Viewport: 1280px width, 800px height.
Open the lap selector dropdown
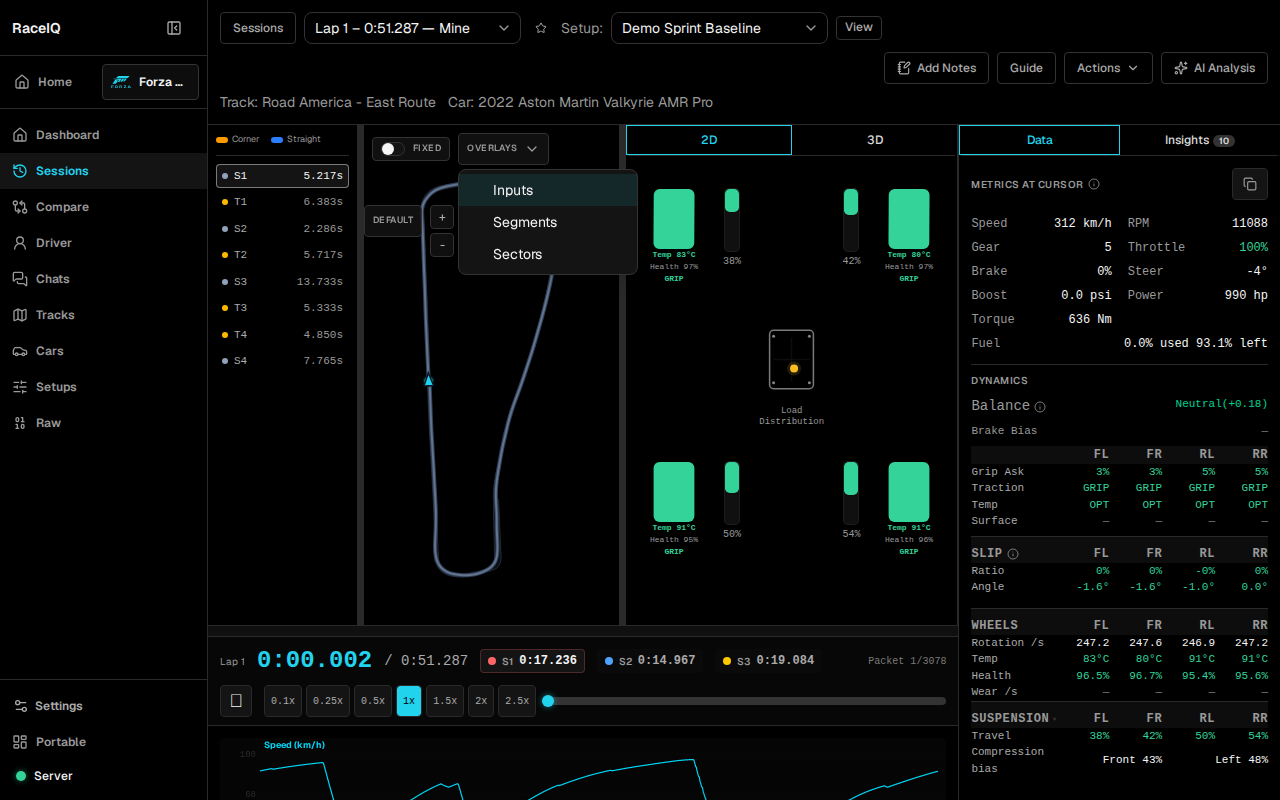point(412,28)
